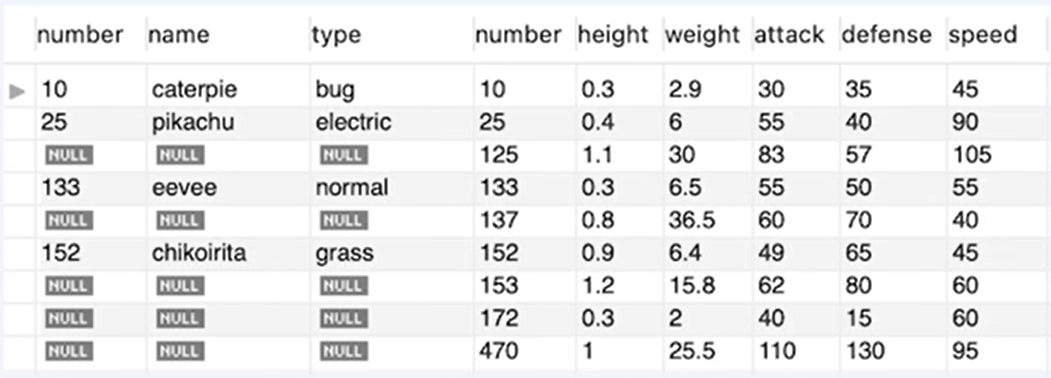The width and height of the screenshot is (1051, 378).
Task: Select the number cell showing 470
Action: click(x=524, y=351)
